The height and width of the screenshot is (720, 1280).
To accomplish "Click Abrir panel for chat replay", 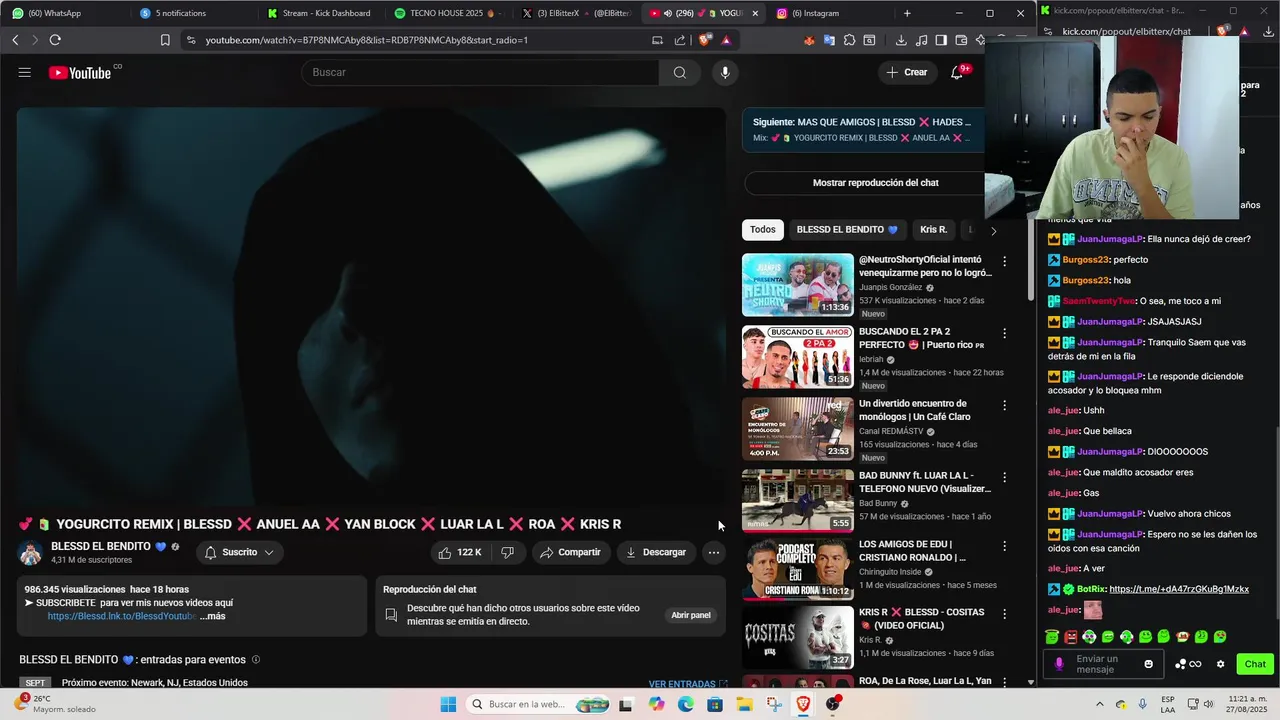I will point(691,615).
